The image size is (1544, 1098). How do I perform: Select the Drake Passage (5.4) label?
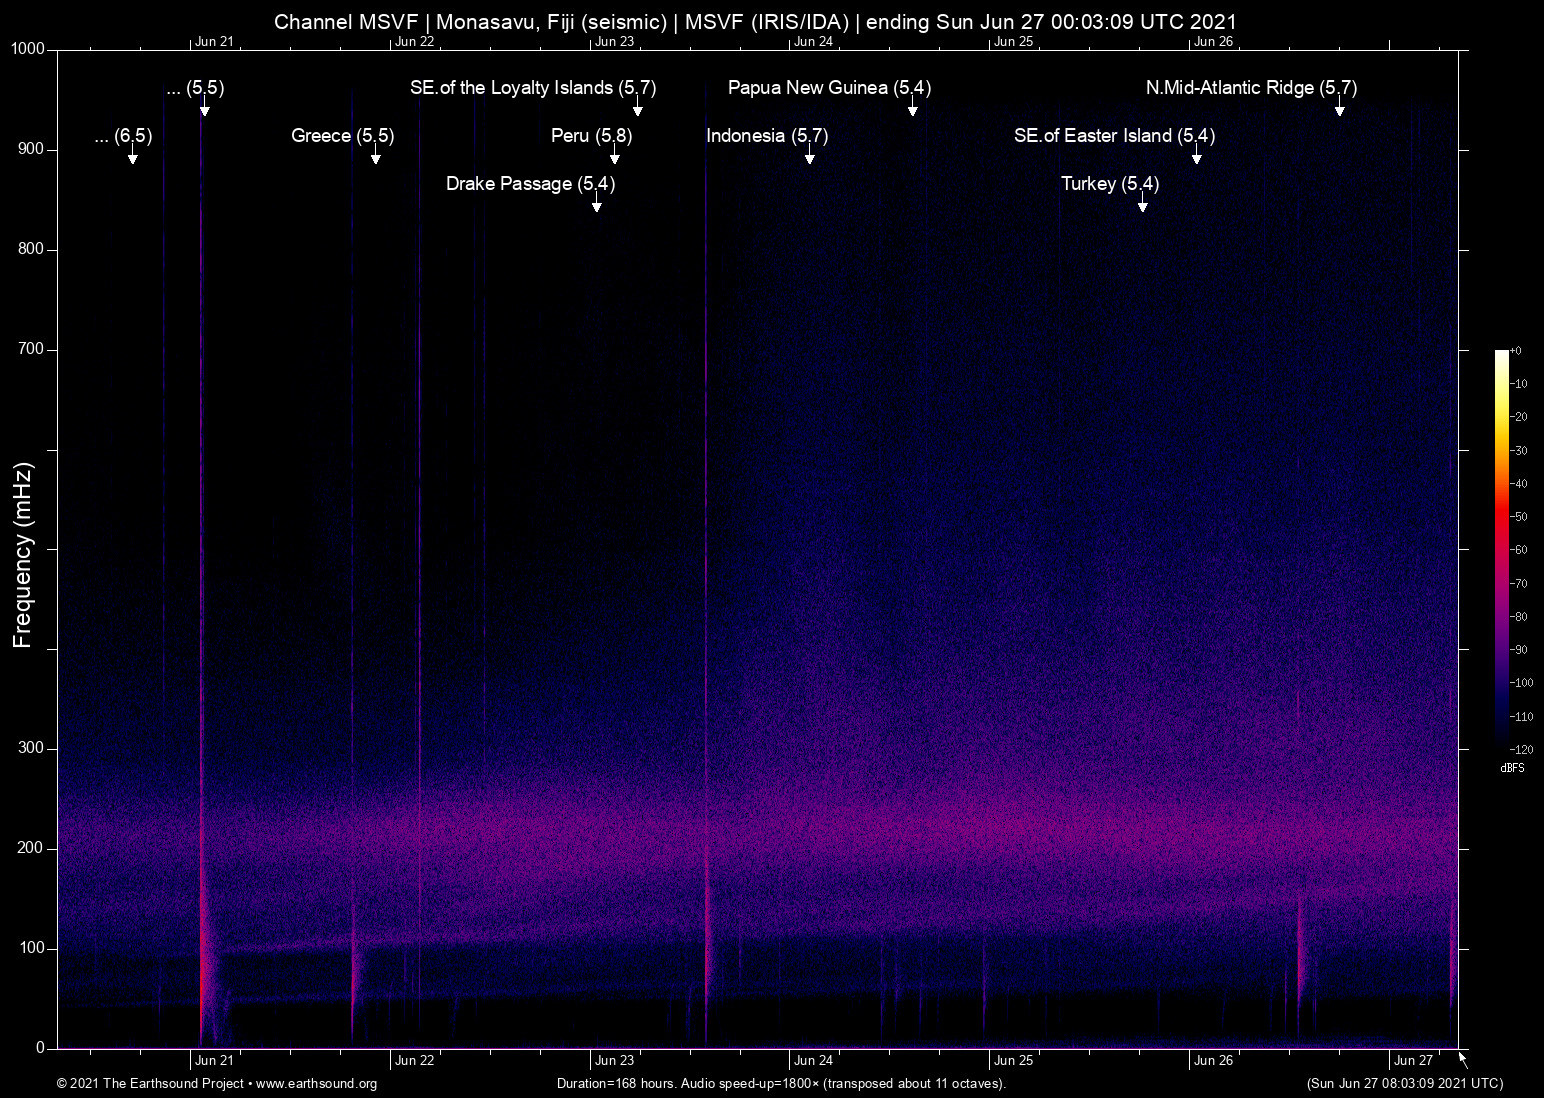click(530, 184)
